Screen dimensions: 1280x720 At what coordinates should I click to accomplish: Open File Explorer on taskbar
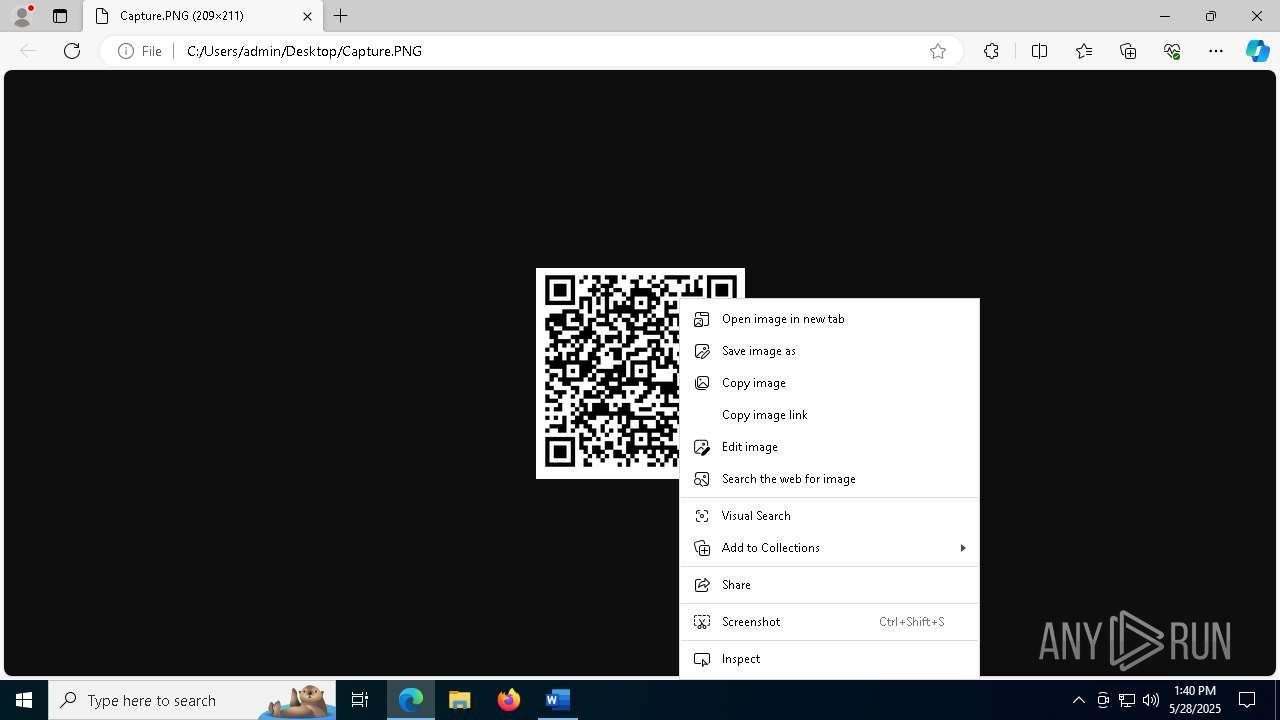(x=460, y=700)
